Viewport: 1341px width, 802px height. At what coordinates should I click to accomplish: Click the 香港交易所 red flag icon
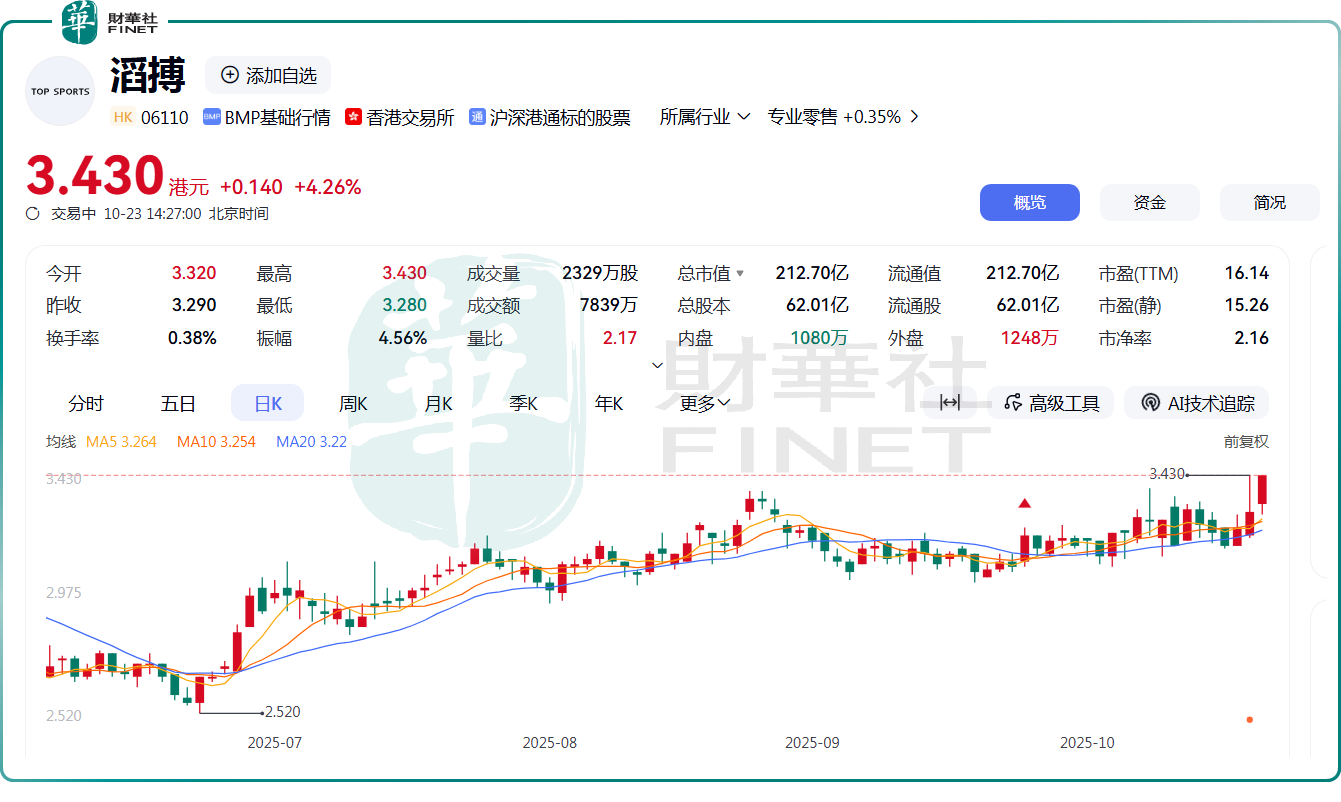353,117
